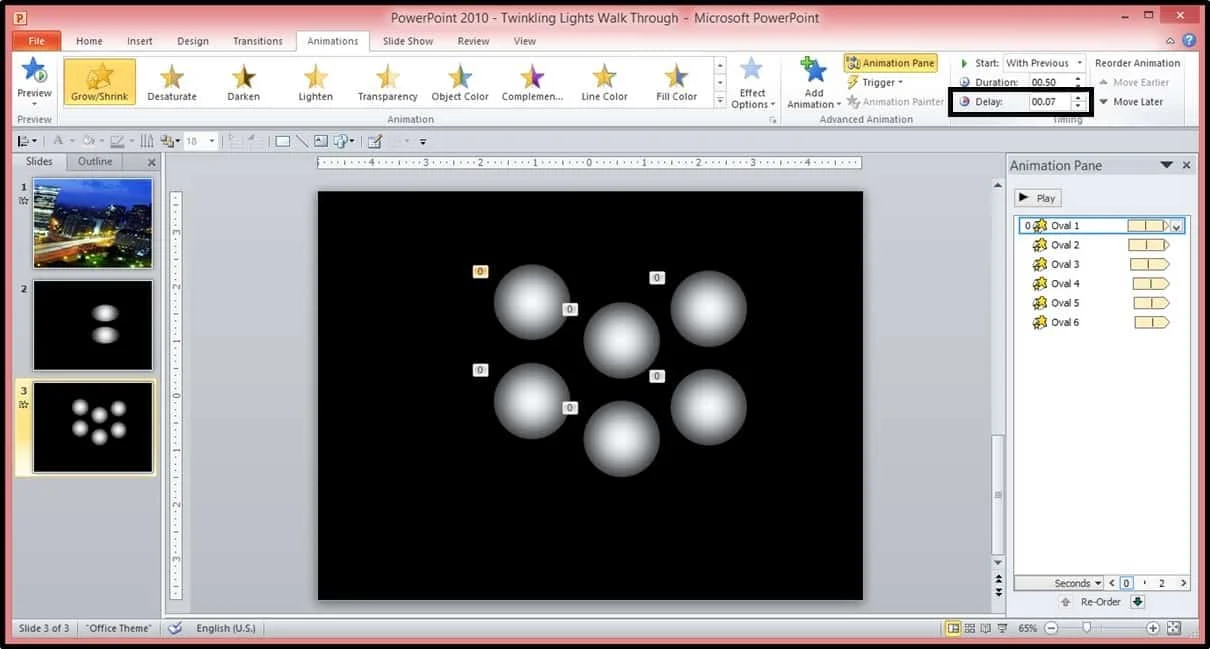This screenshot has height=649, width=1210.
Task: Switch to Normal view in status bar
Action: click(x=953, y=628)
